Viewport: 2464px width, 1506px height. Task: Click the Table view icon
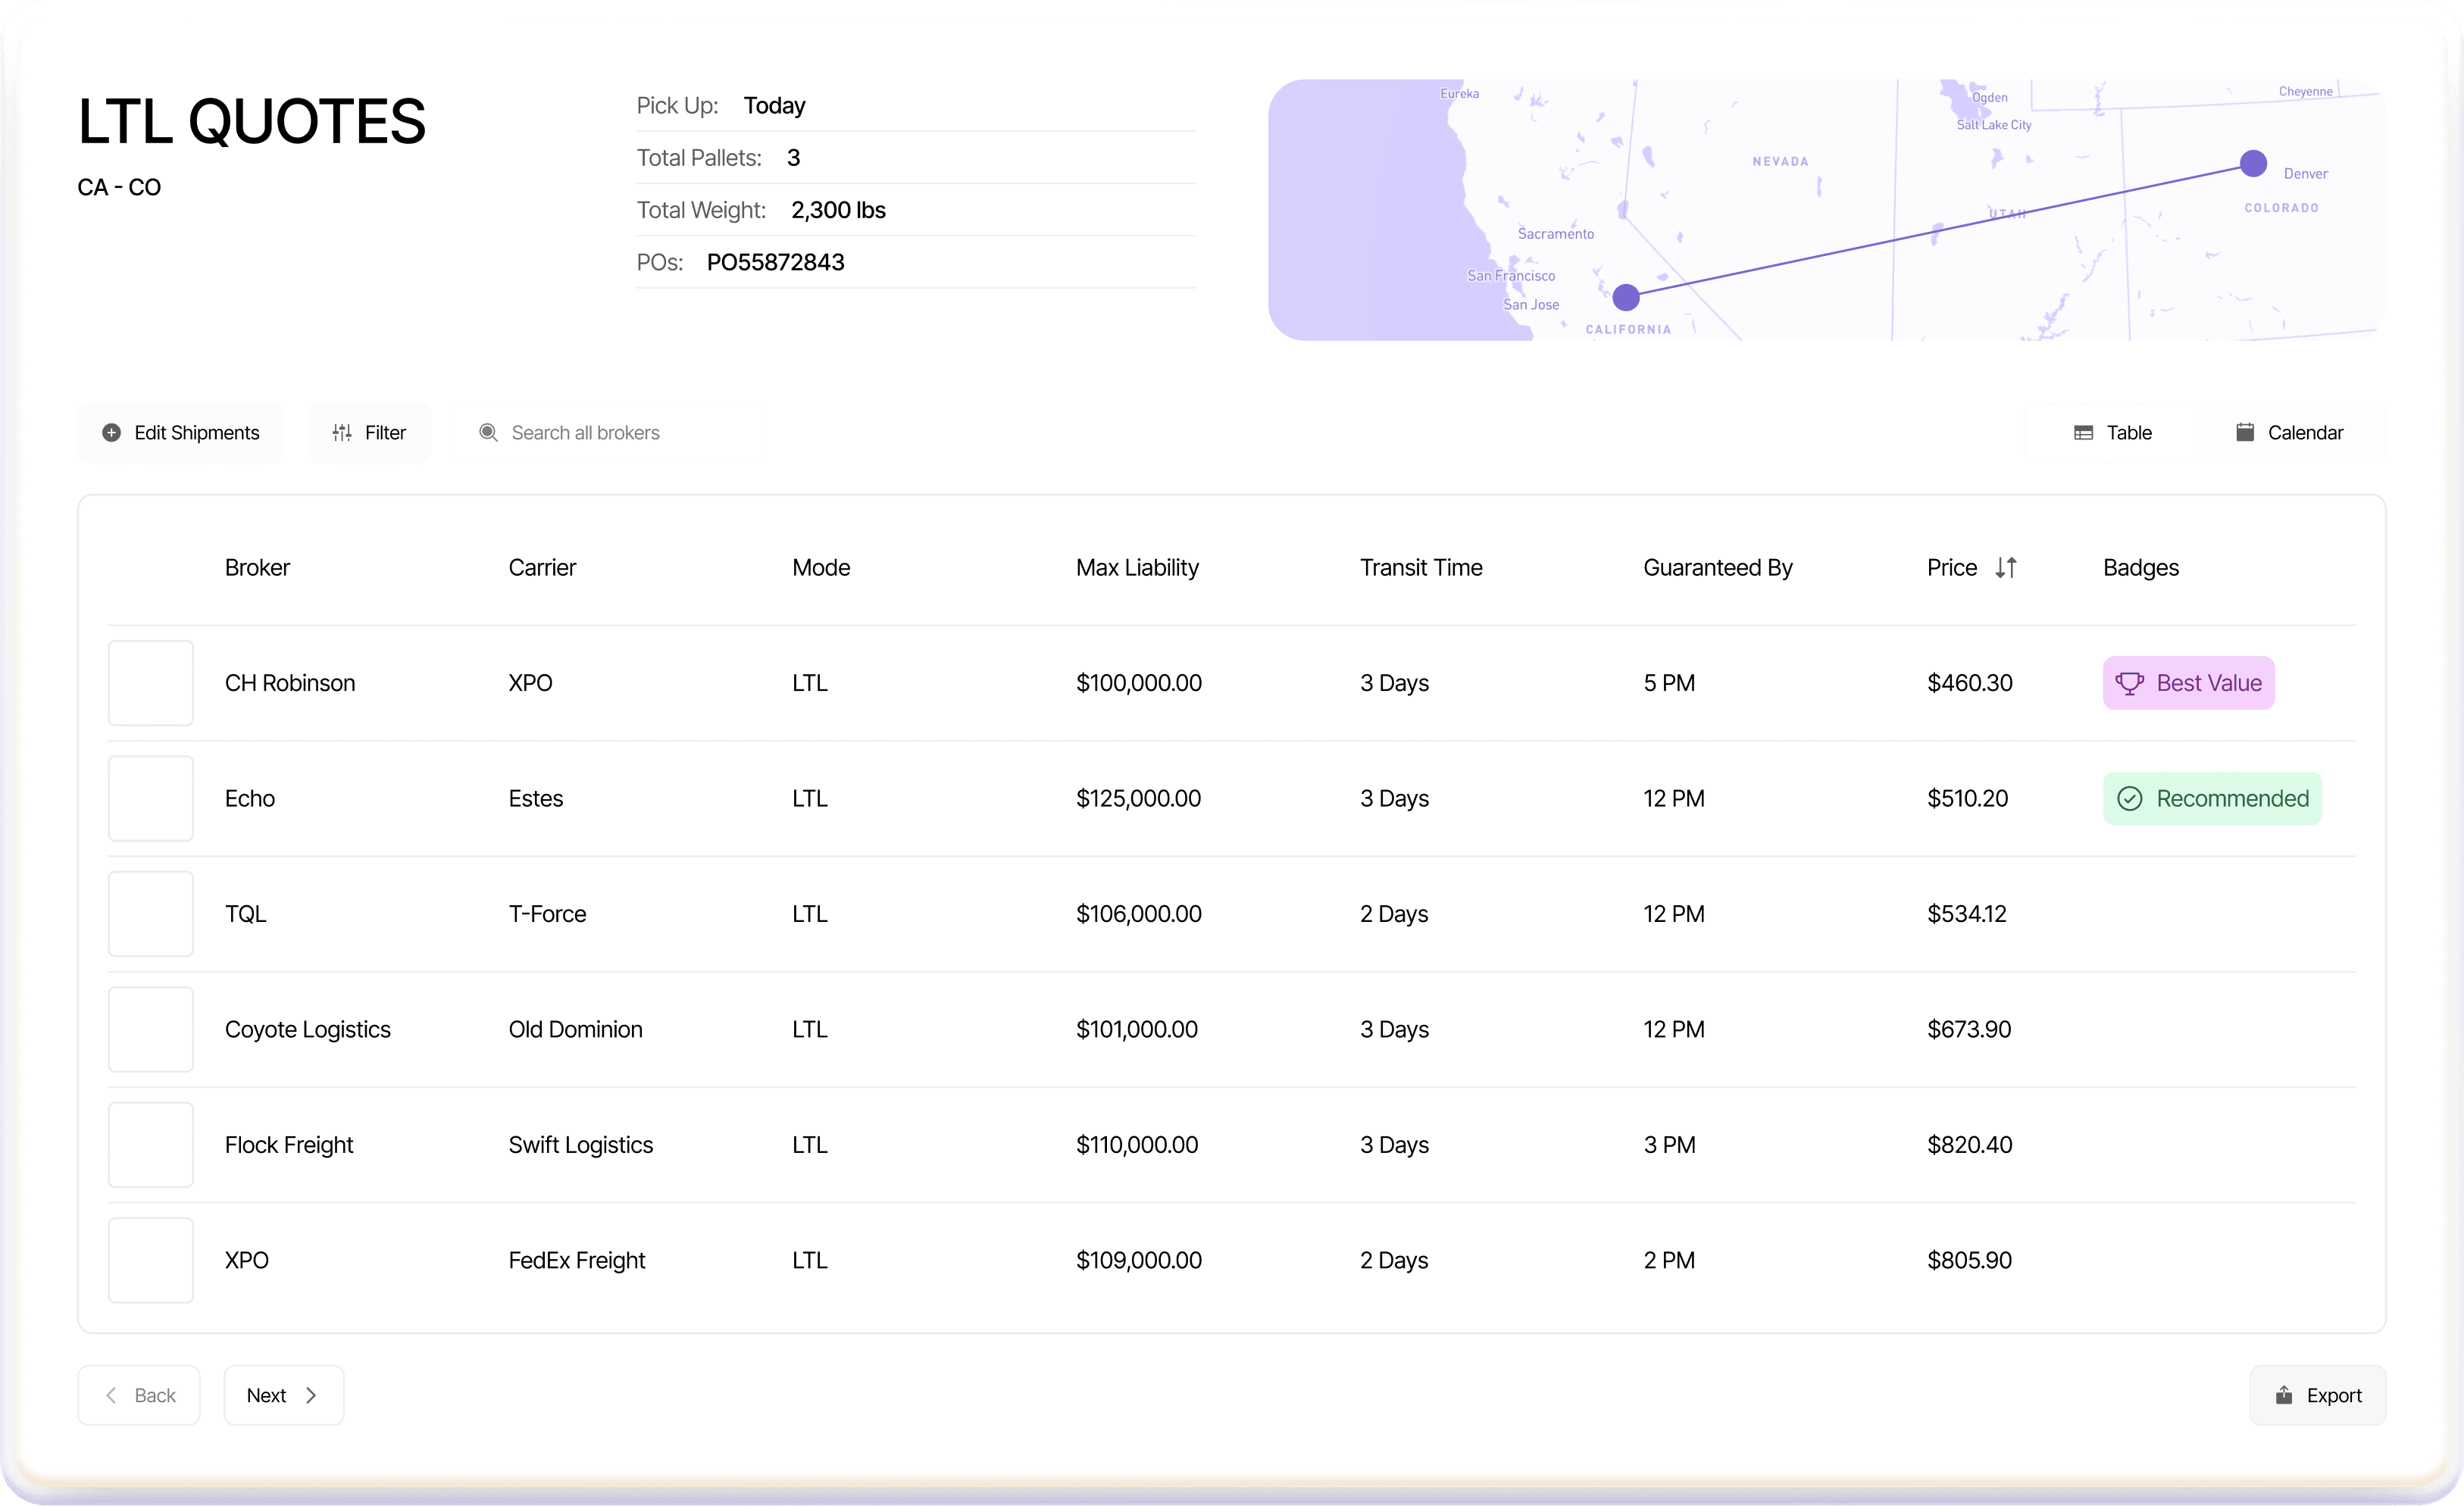click(2084, 432)
